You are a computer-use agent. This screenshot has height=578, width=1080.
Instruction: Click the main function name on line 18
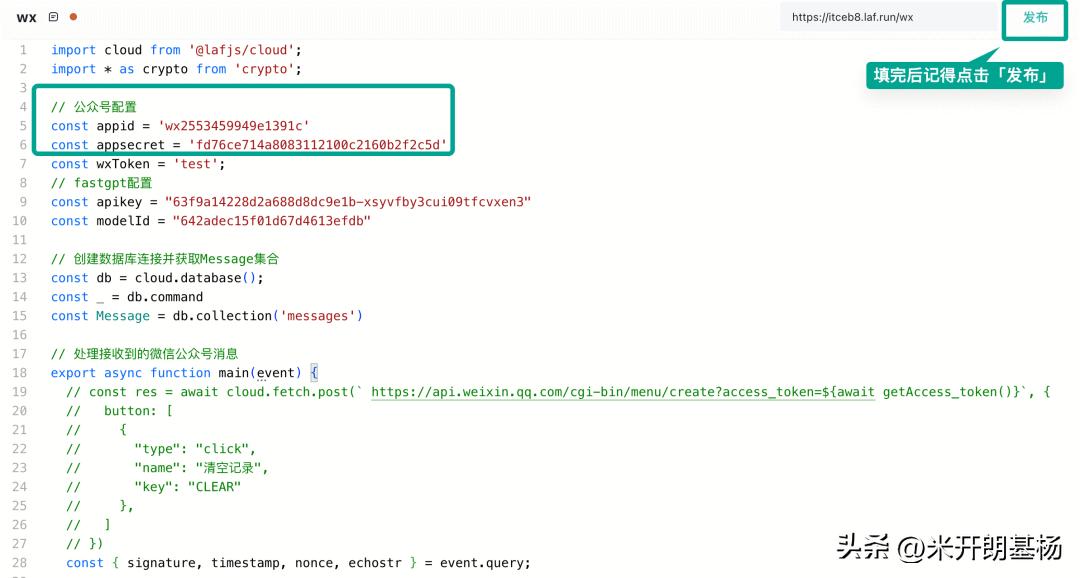coord(233,373)
